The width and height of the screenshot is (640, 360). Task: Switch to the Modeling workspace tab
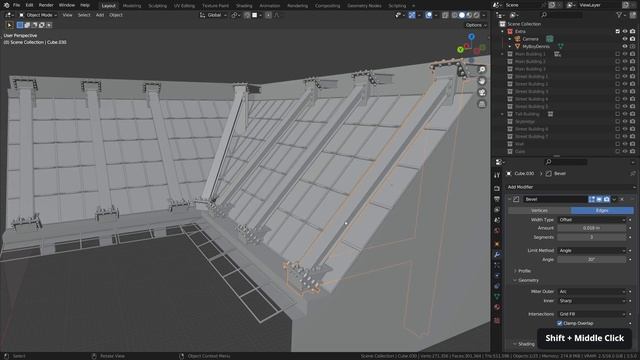[132, 6]
